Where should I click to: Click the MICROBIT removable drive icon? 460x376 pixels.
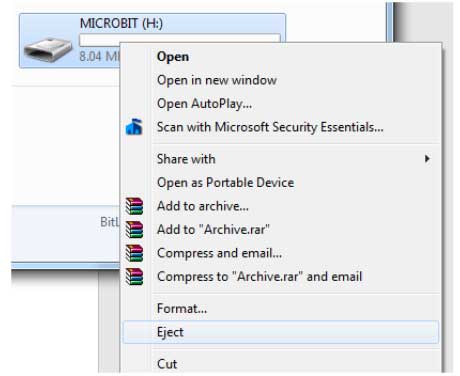[48, 50]
